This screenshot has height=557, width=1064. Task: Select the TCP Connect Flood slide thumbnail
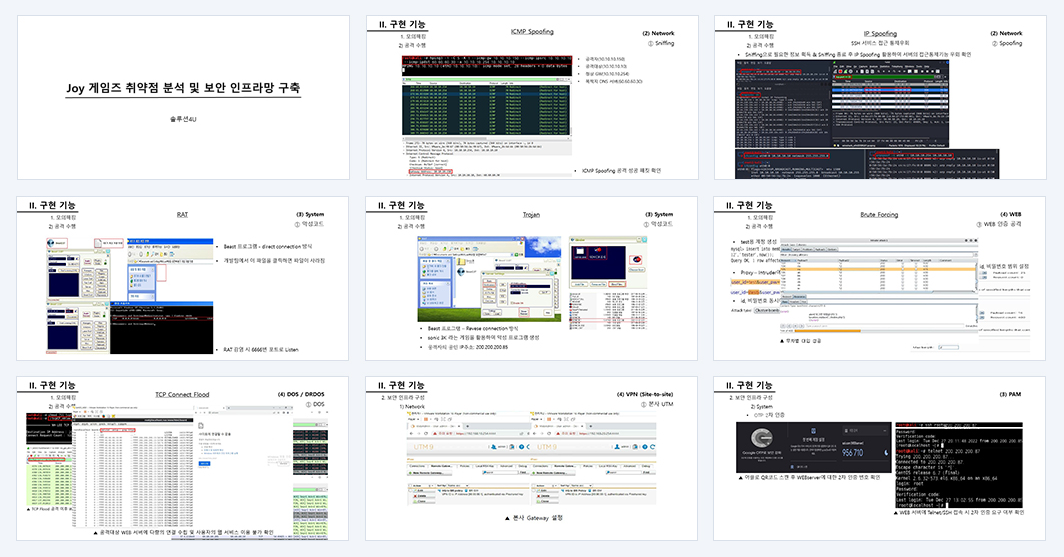tap(183, 459)
